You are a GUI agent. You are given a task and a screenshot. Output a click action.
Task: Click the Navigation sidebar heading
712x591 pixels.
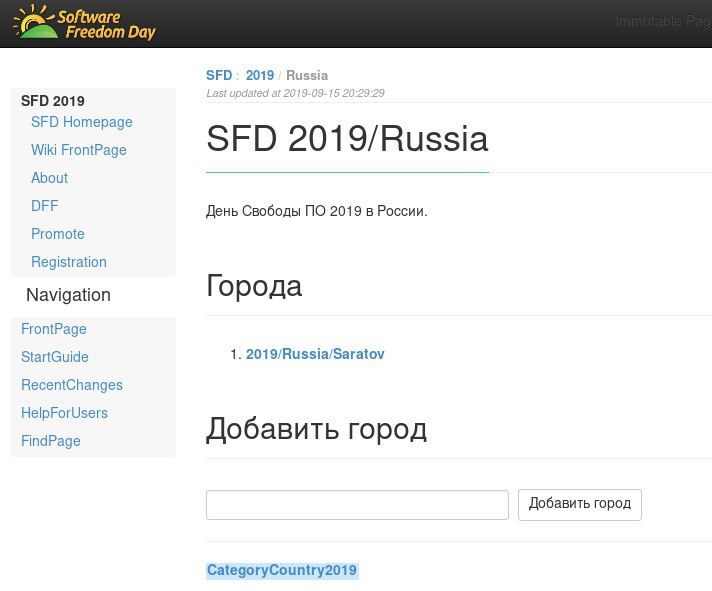coord(69,295)
